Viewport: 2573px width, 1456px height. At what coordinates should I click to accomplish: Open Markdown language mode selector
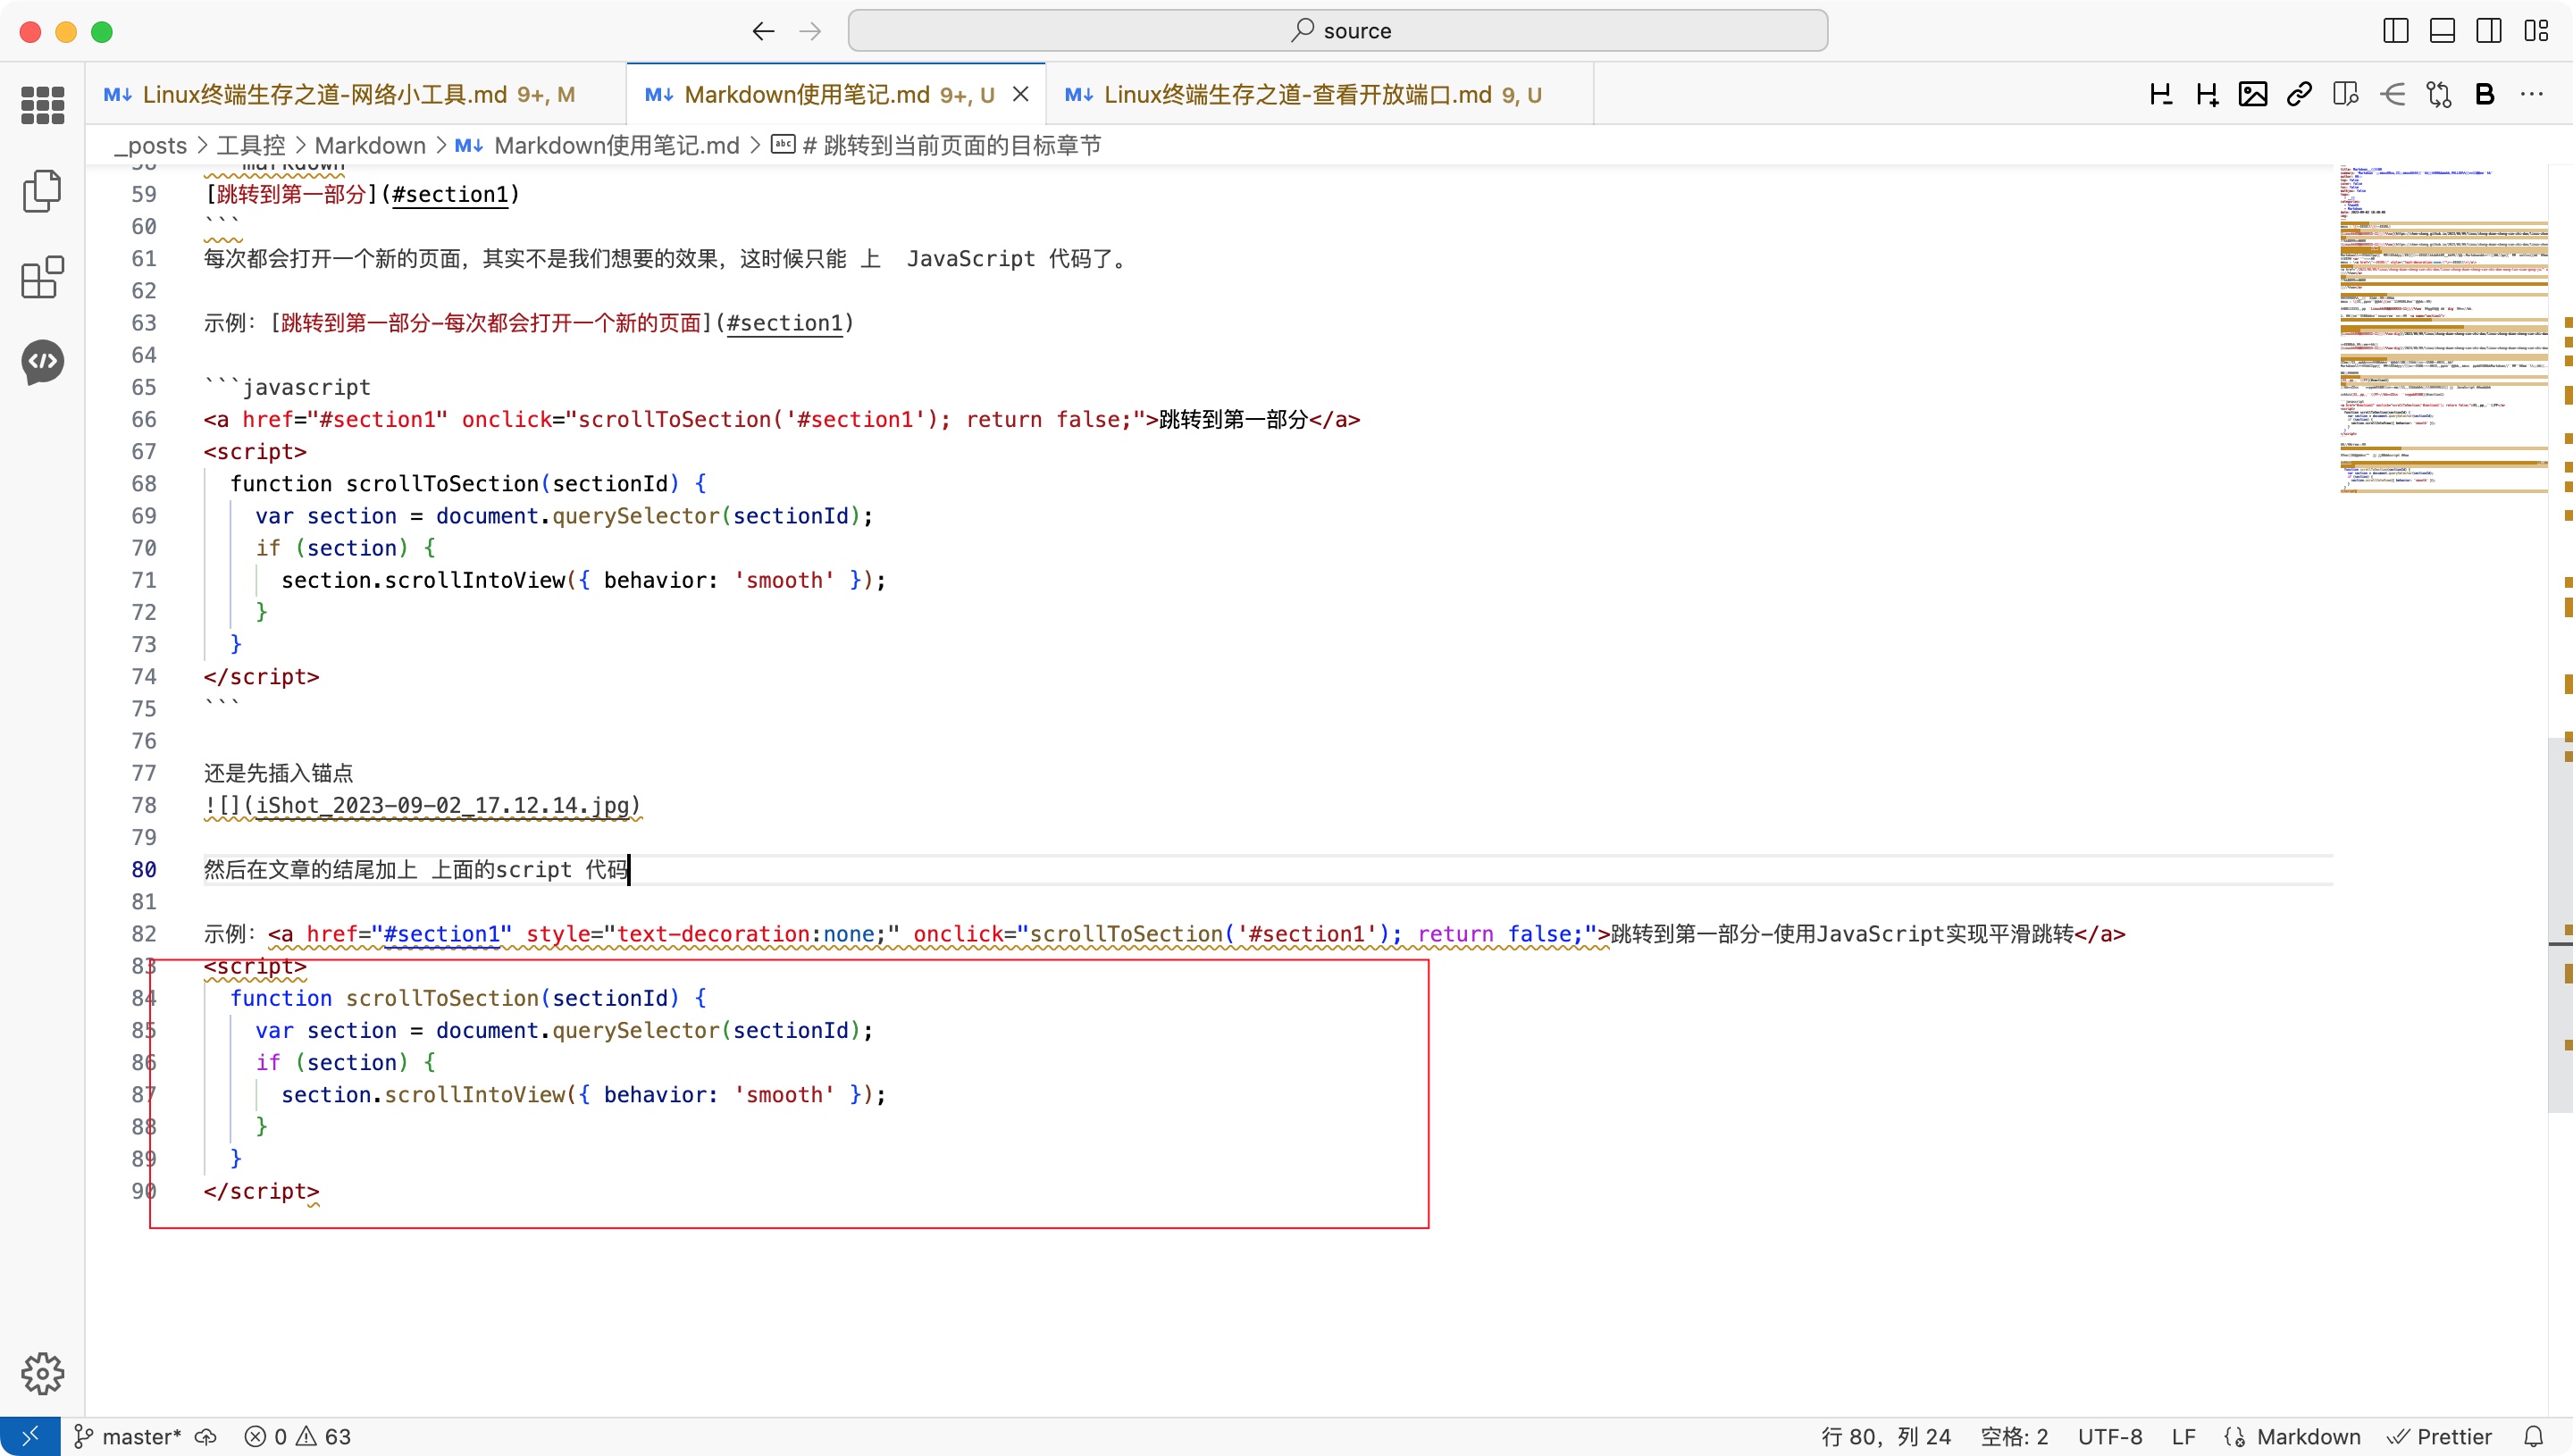pyautogui.click(x=2308, y=1437)
